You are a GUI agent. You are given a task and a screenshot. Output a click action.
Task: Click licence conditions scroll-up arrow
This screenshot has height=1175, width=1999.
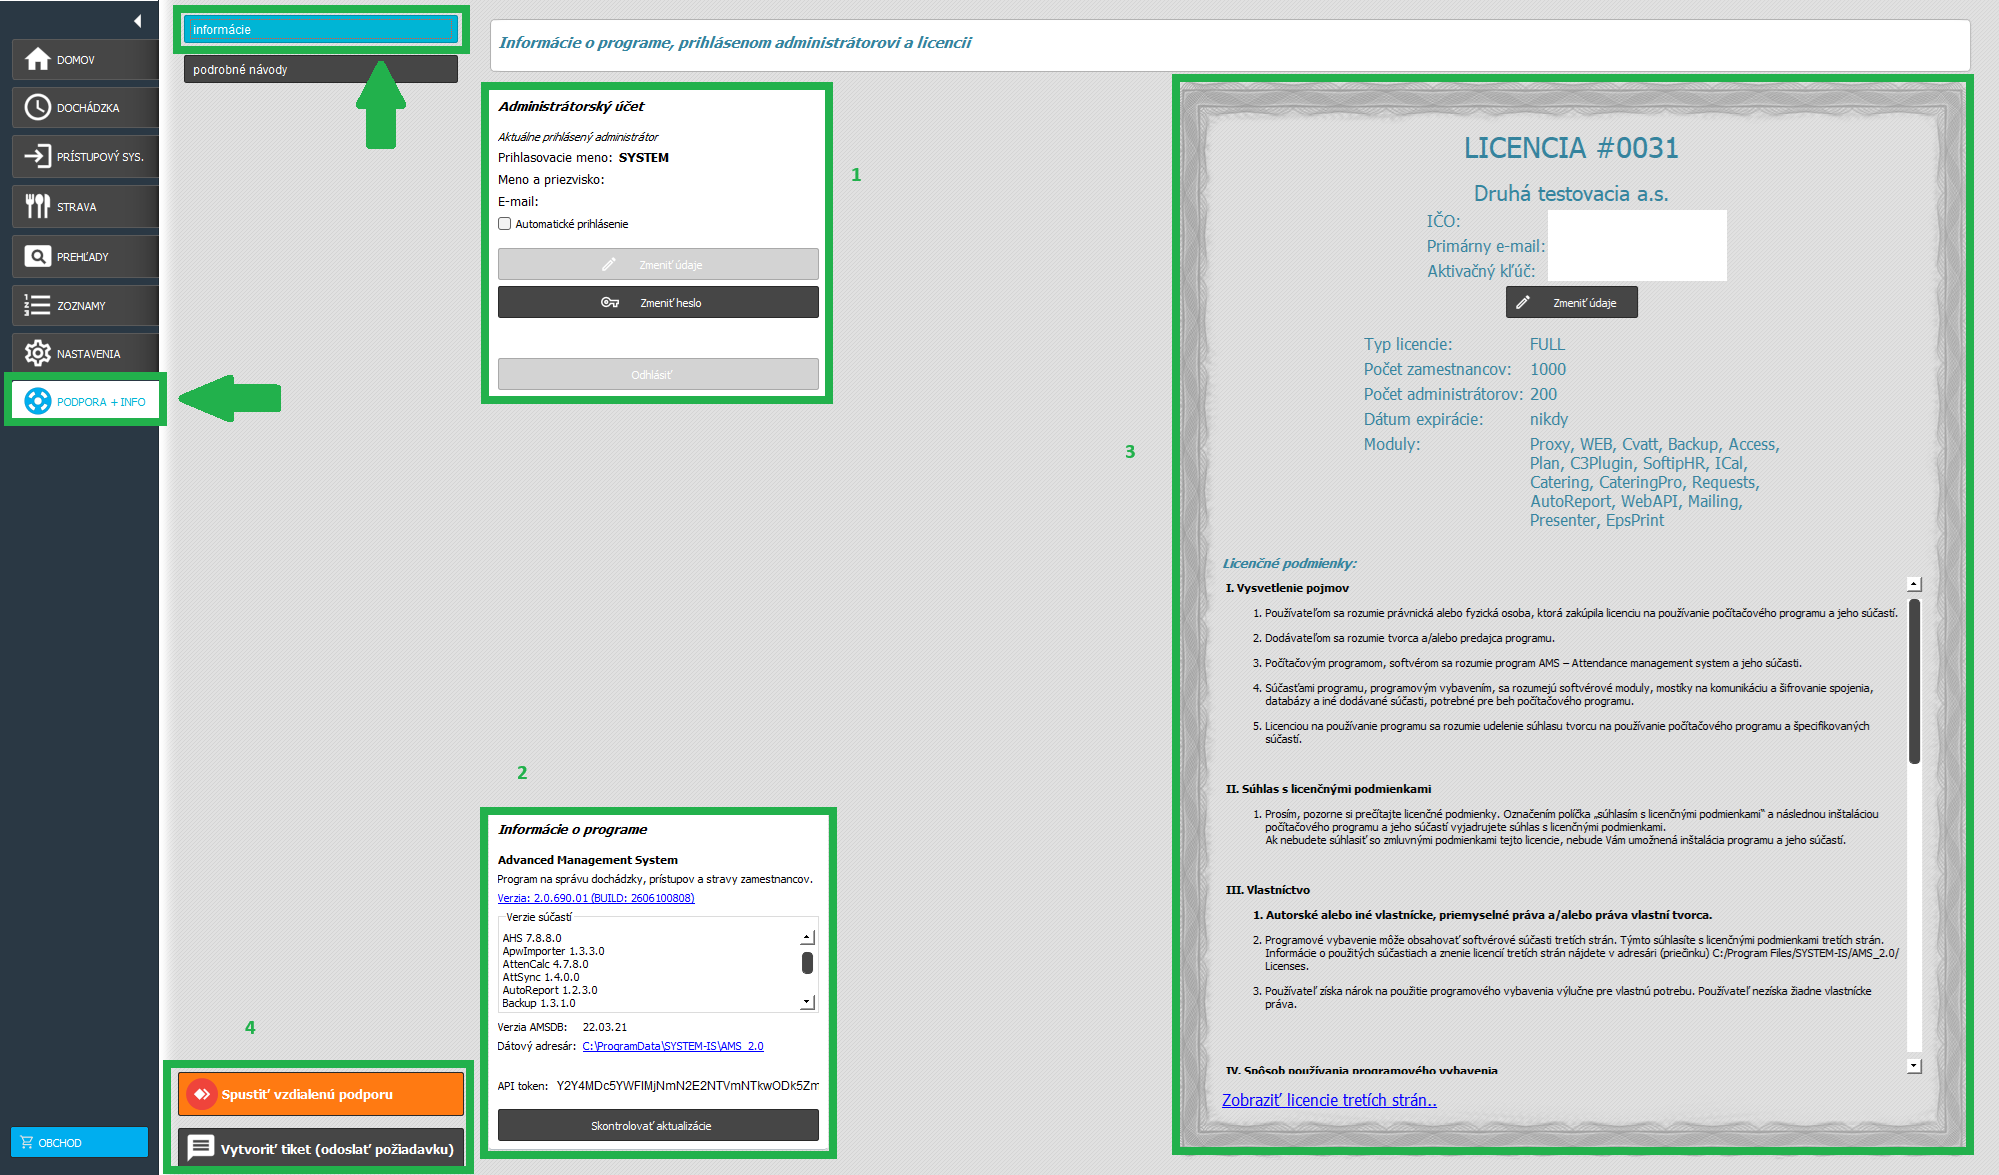pos(1914,584)
